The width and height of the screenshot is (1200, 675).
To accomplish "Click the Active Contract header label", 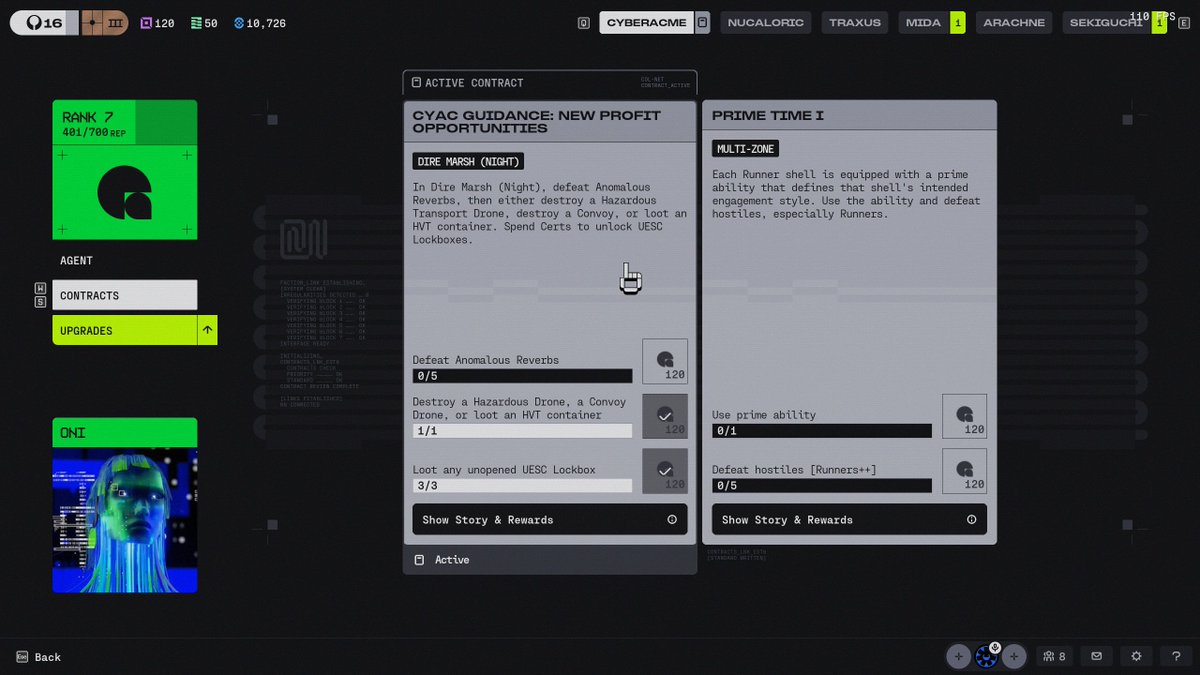I will pos(474,83).
